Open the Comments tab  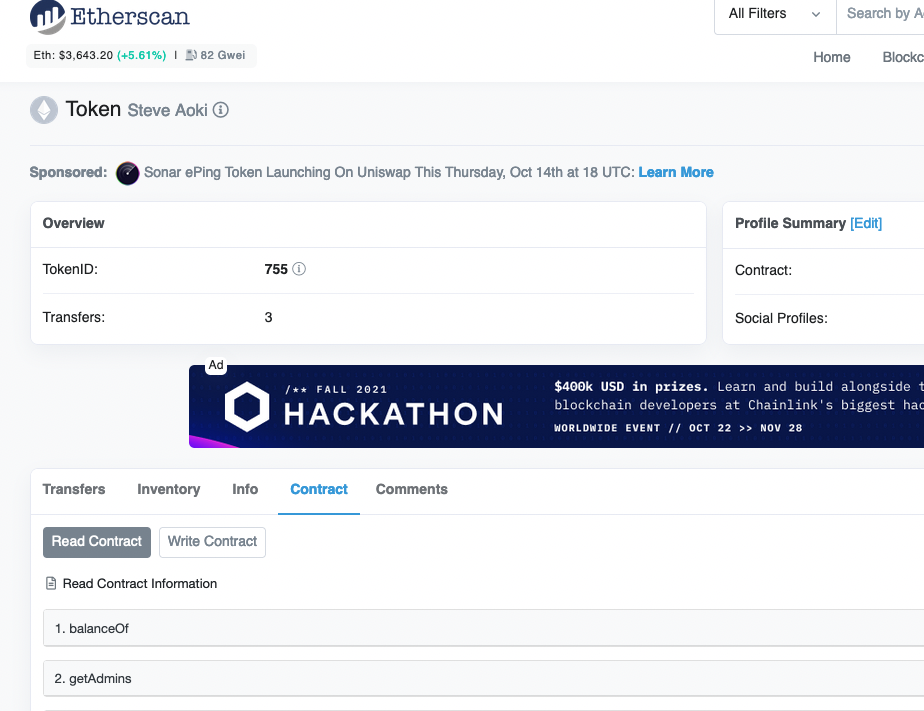411,489
